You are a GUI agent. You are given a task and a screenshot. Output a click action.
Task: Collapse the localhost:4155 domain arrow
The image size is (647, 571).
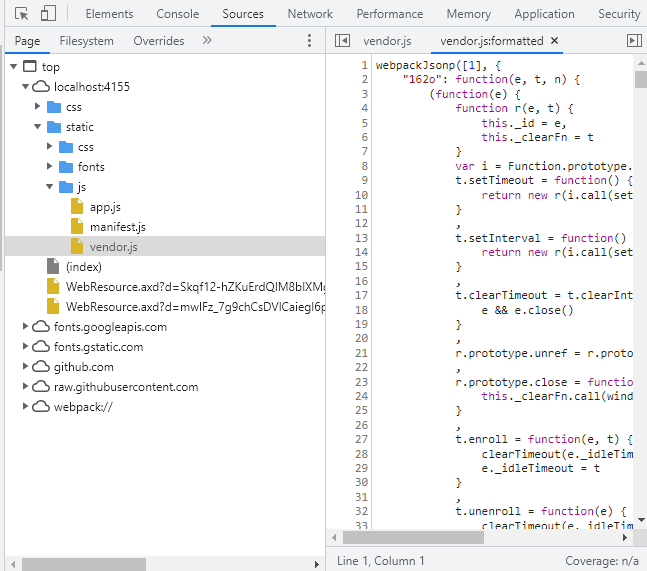(26, 86)
